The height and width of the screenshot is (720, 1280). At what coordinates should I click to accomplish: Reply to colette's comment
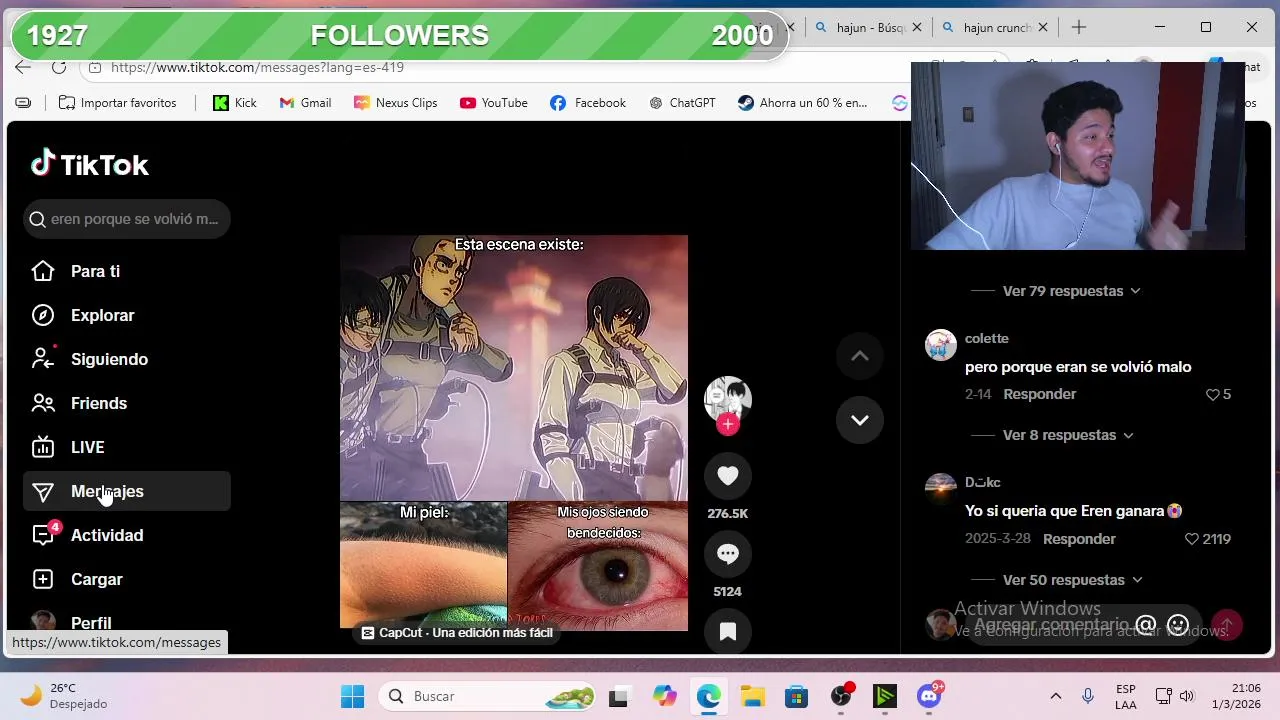[1040, 394]
